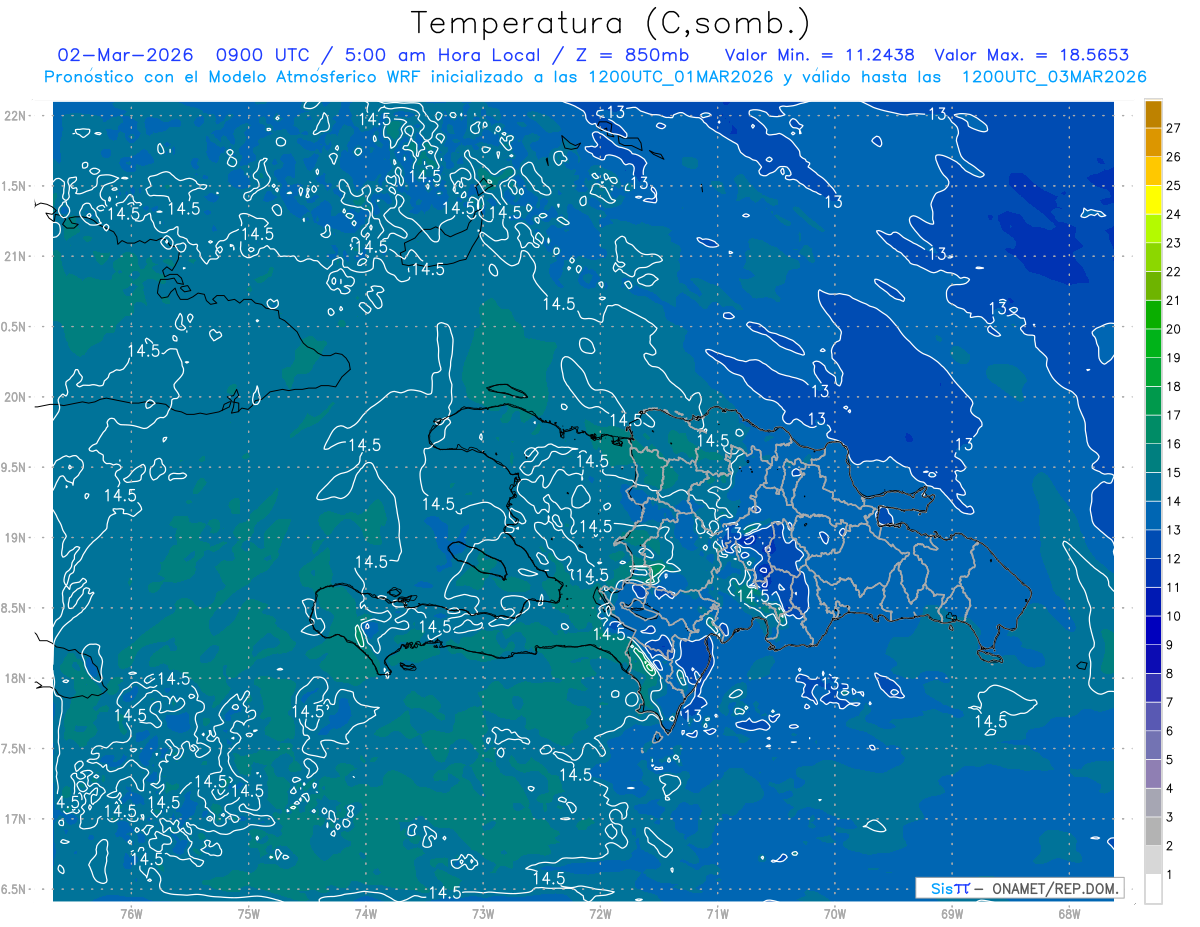Click the "Valor Max. = 18.5653" value
Viewport: 1200px width, 927px height.
1031,55
